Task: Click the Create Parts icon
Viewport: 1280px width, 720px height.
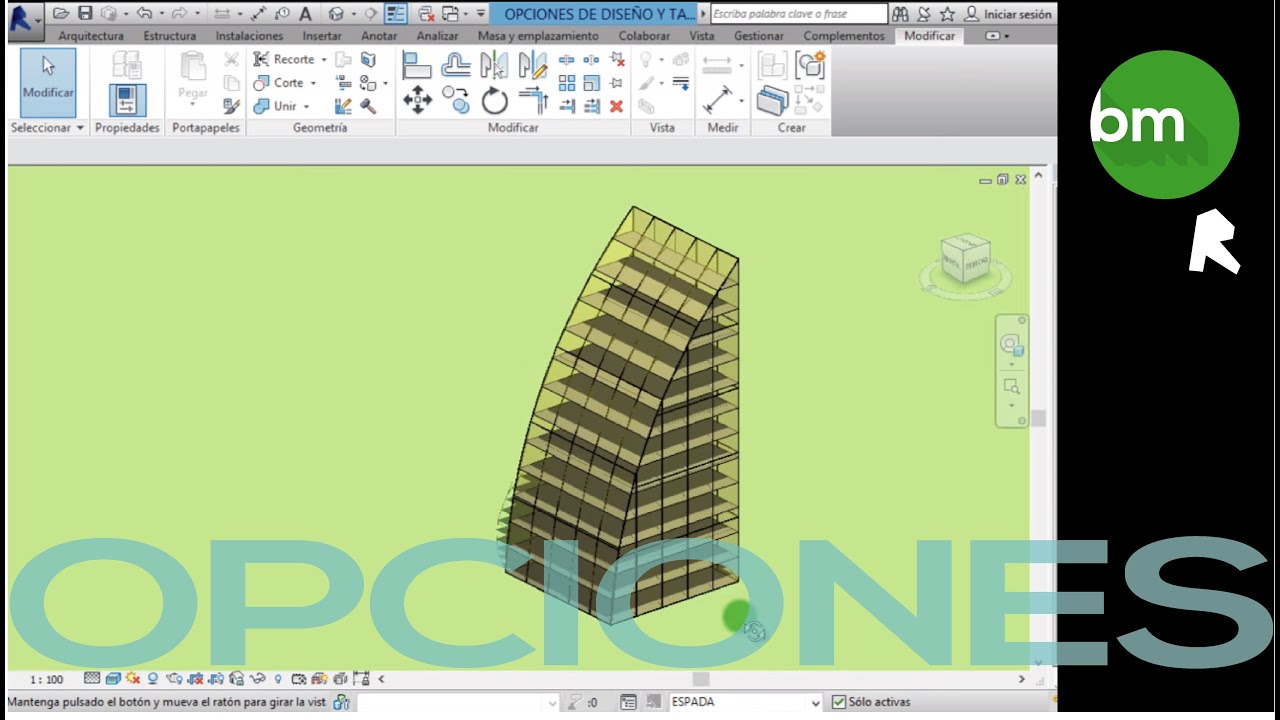Action: coord(772,99)
